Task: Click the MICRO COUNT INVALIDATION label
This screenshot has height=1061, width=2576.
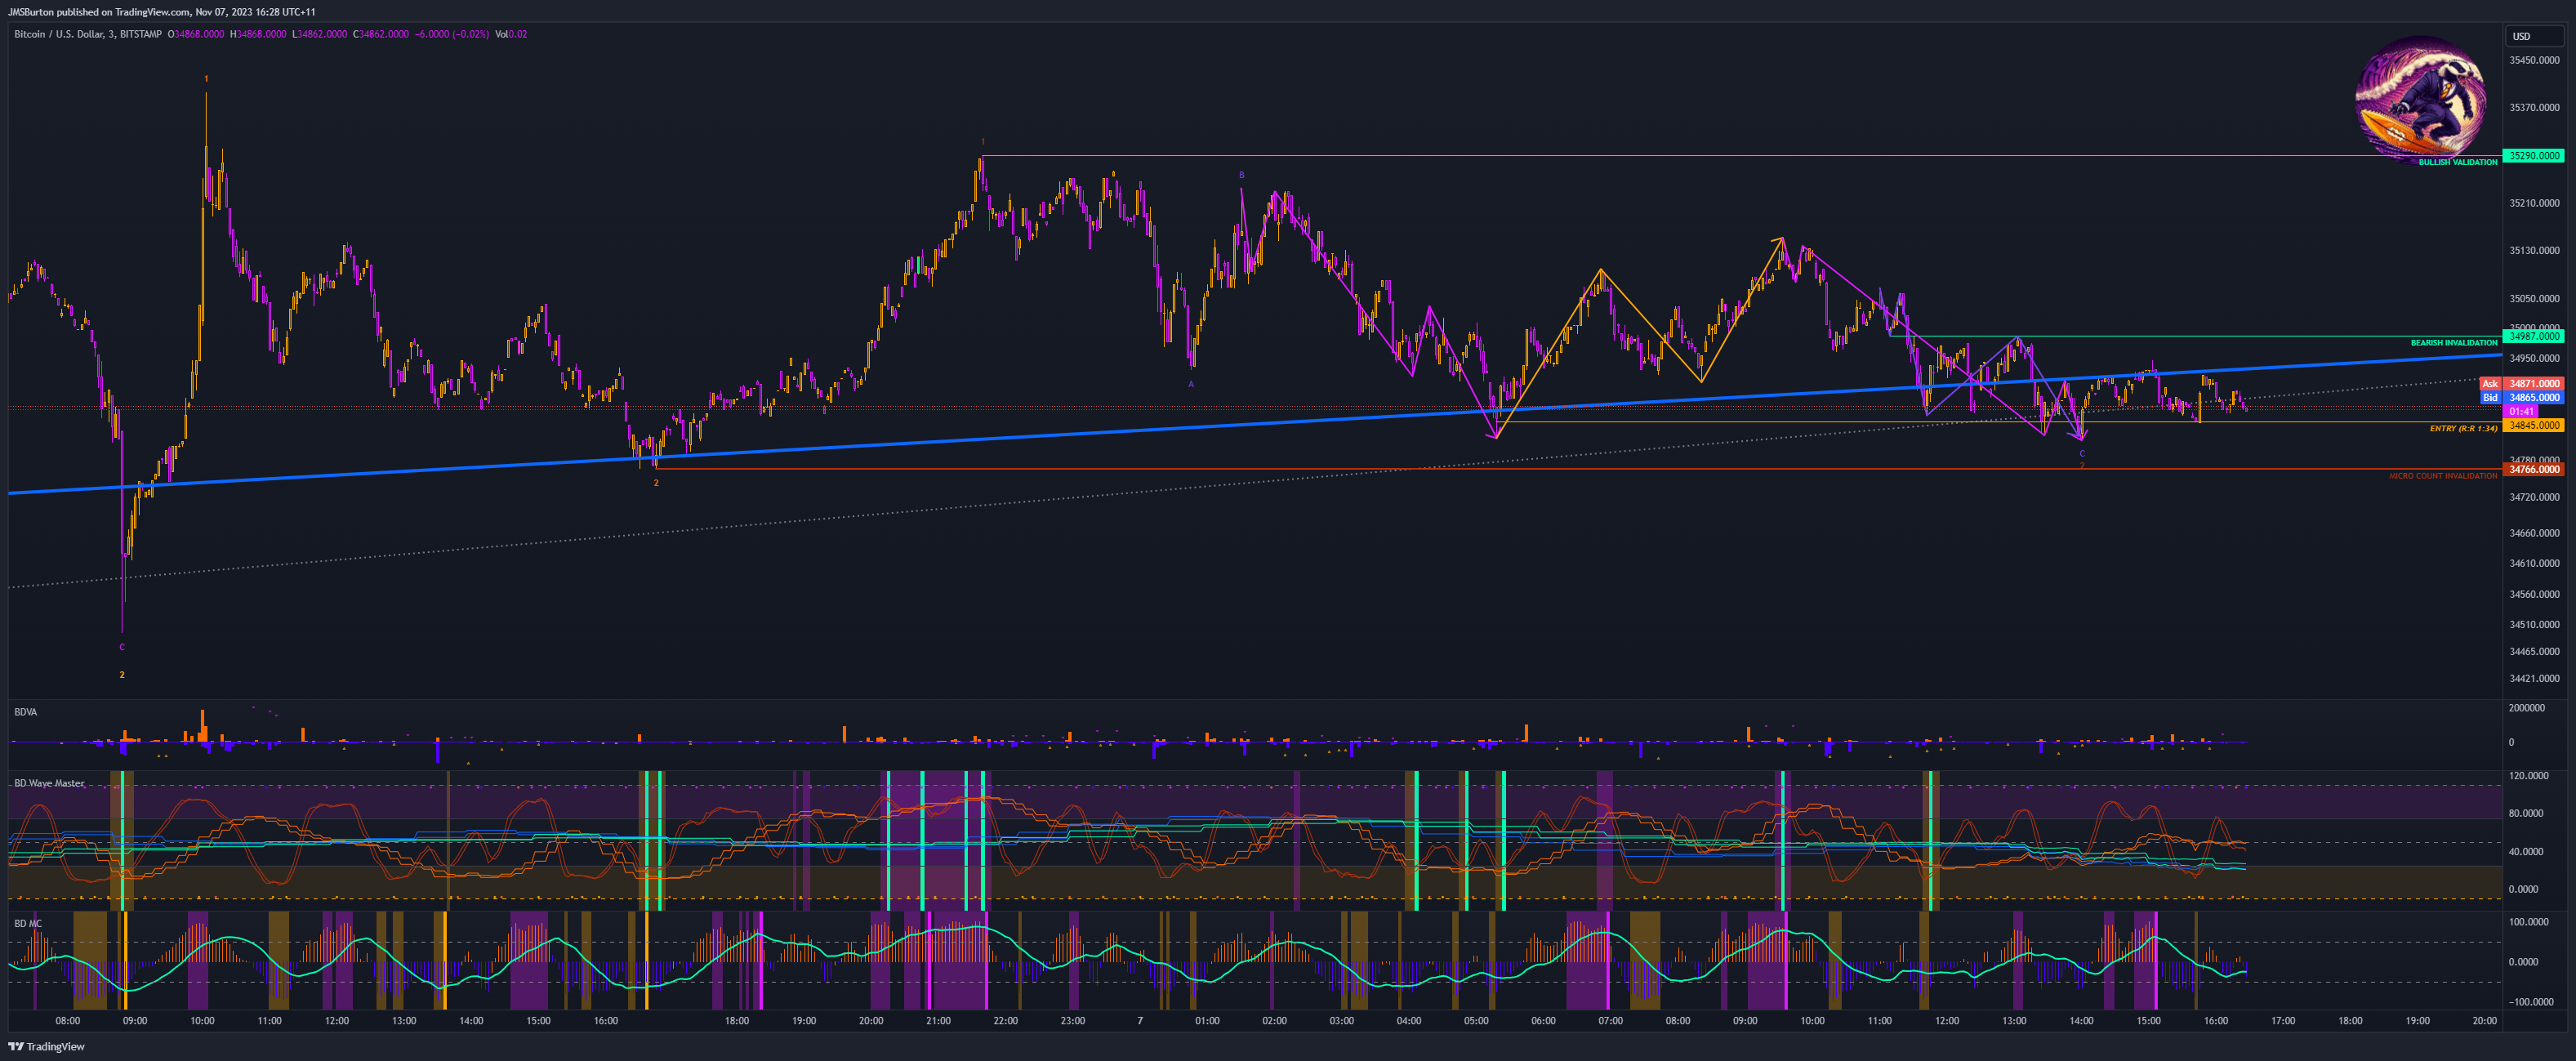Action: [2443, 476]
